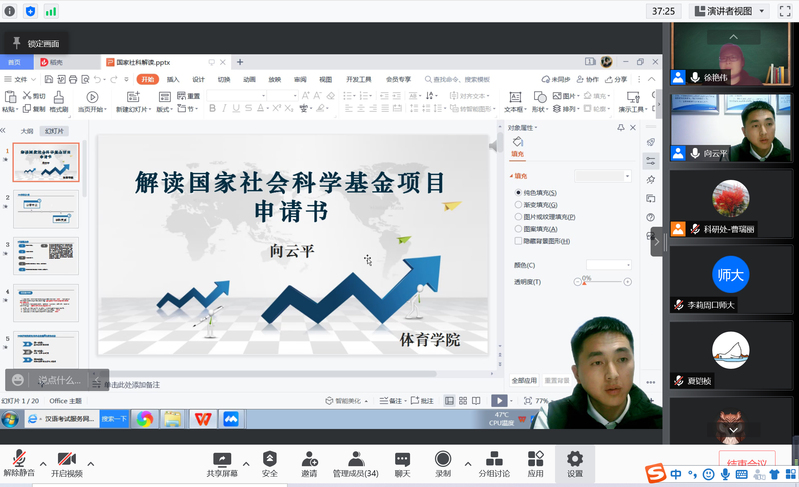Open meeting 设置 settings
Screen dimensions: 799x487
(575, 463)
